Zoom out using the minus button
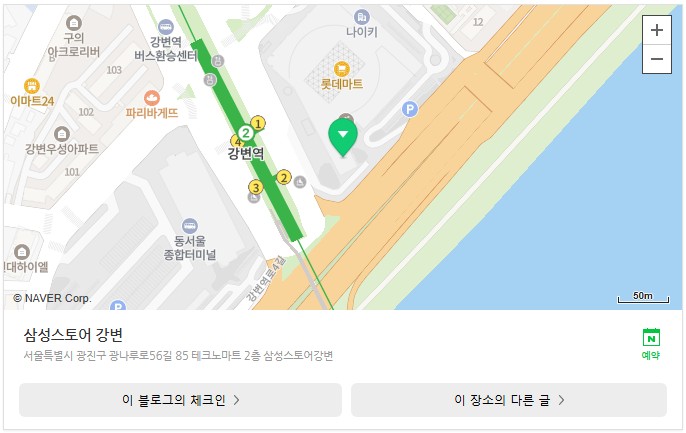686x433 pixels. tap(656, 59)
